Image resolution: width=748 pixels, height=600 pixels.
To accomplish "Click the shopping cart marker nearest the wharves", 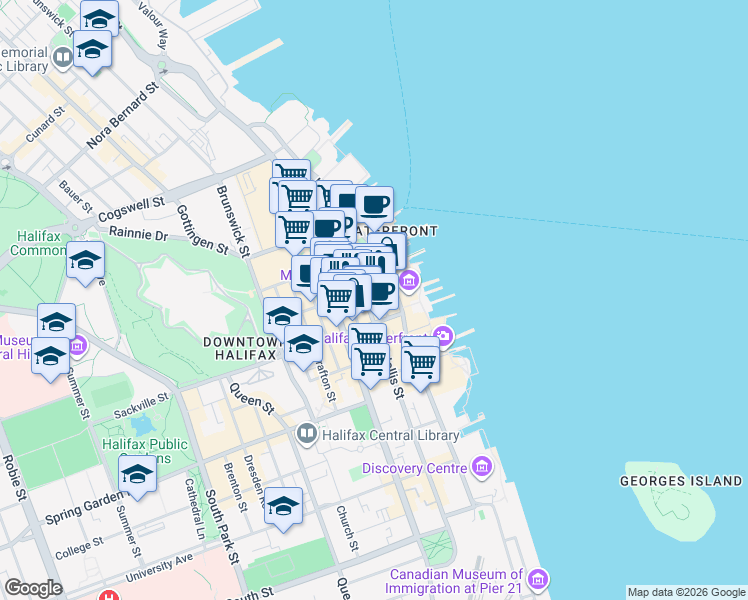I will [420, 367].
